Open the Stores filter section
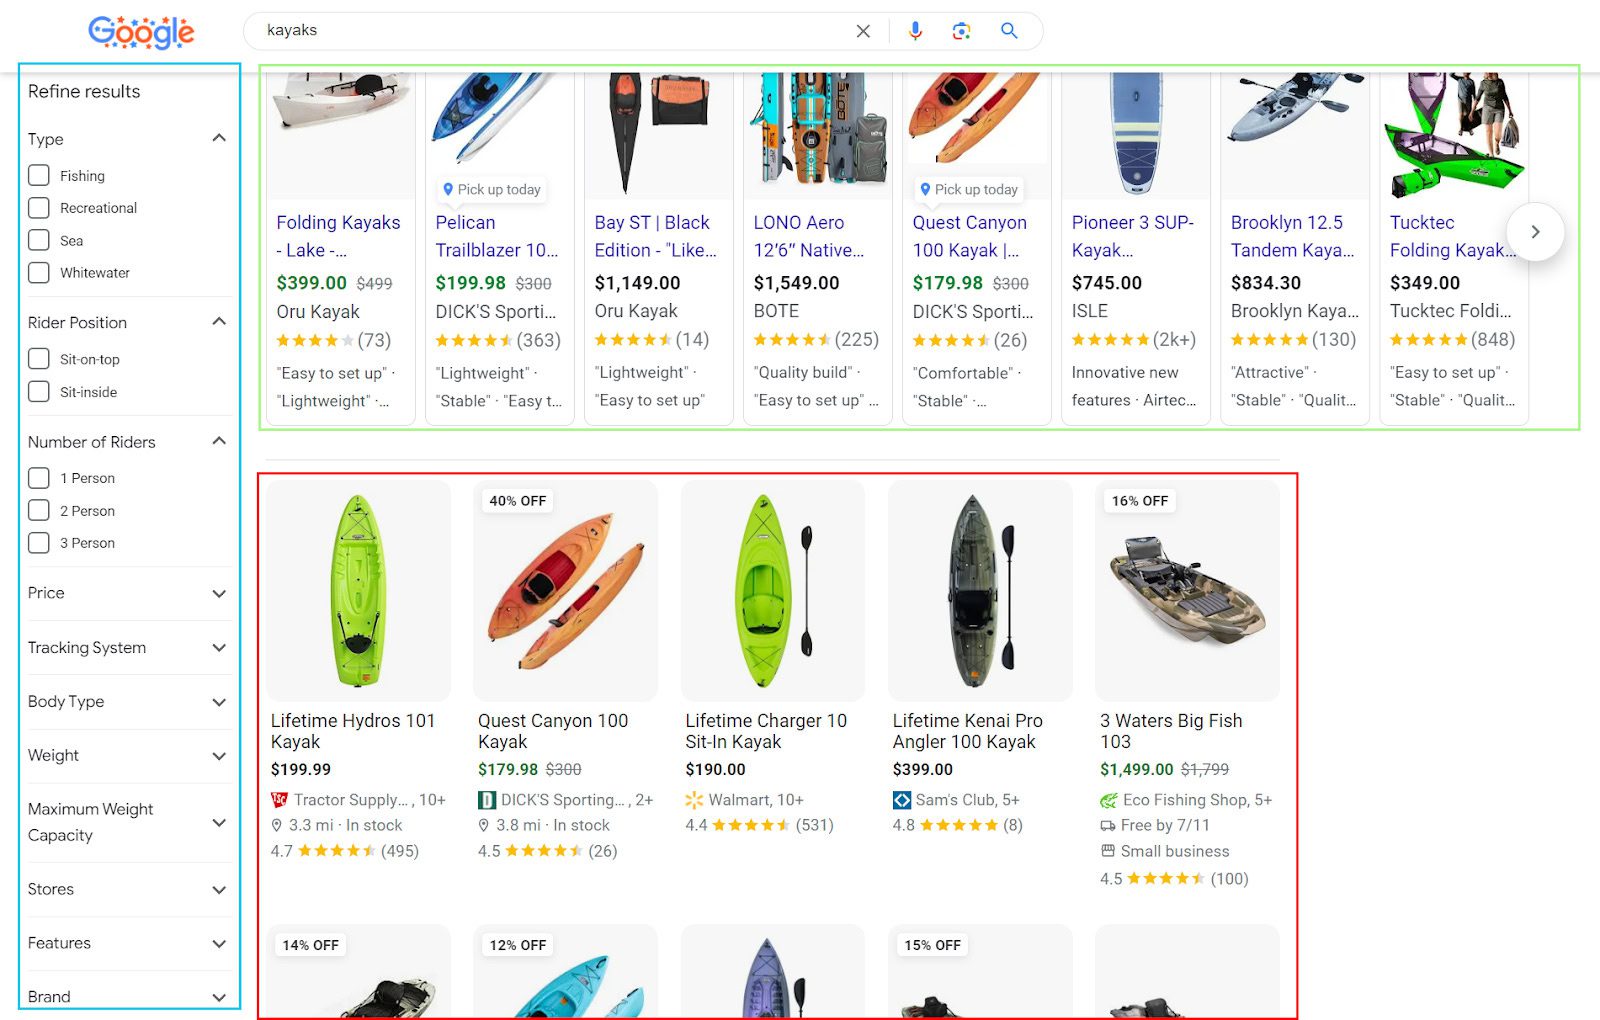Screen dimensions: 1600x1020 (219, 889)
